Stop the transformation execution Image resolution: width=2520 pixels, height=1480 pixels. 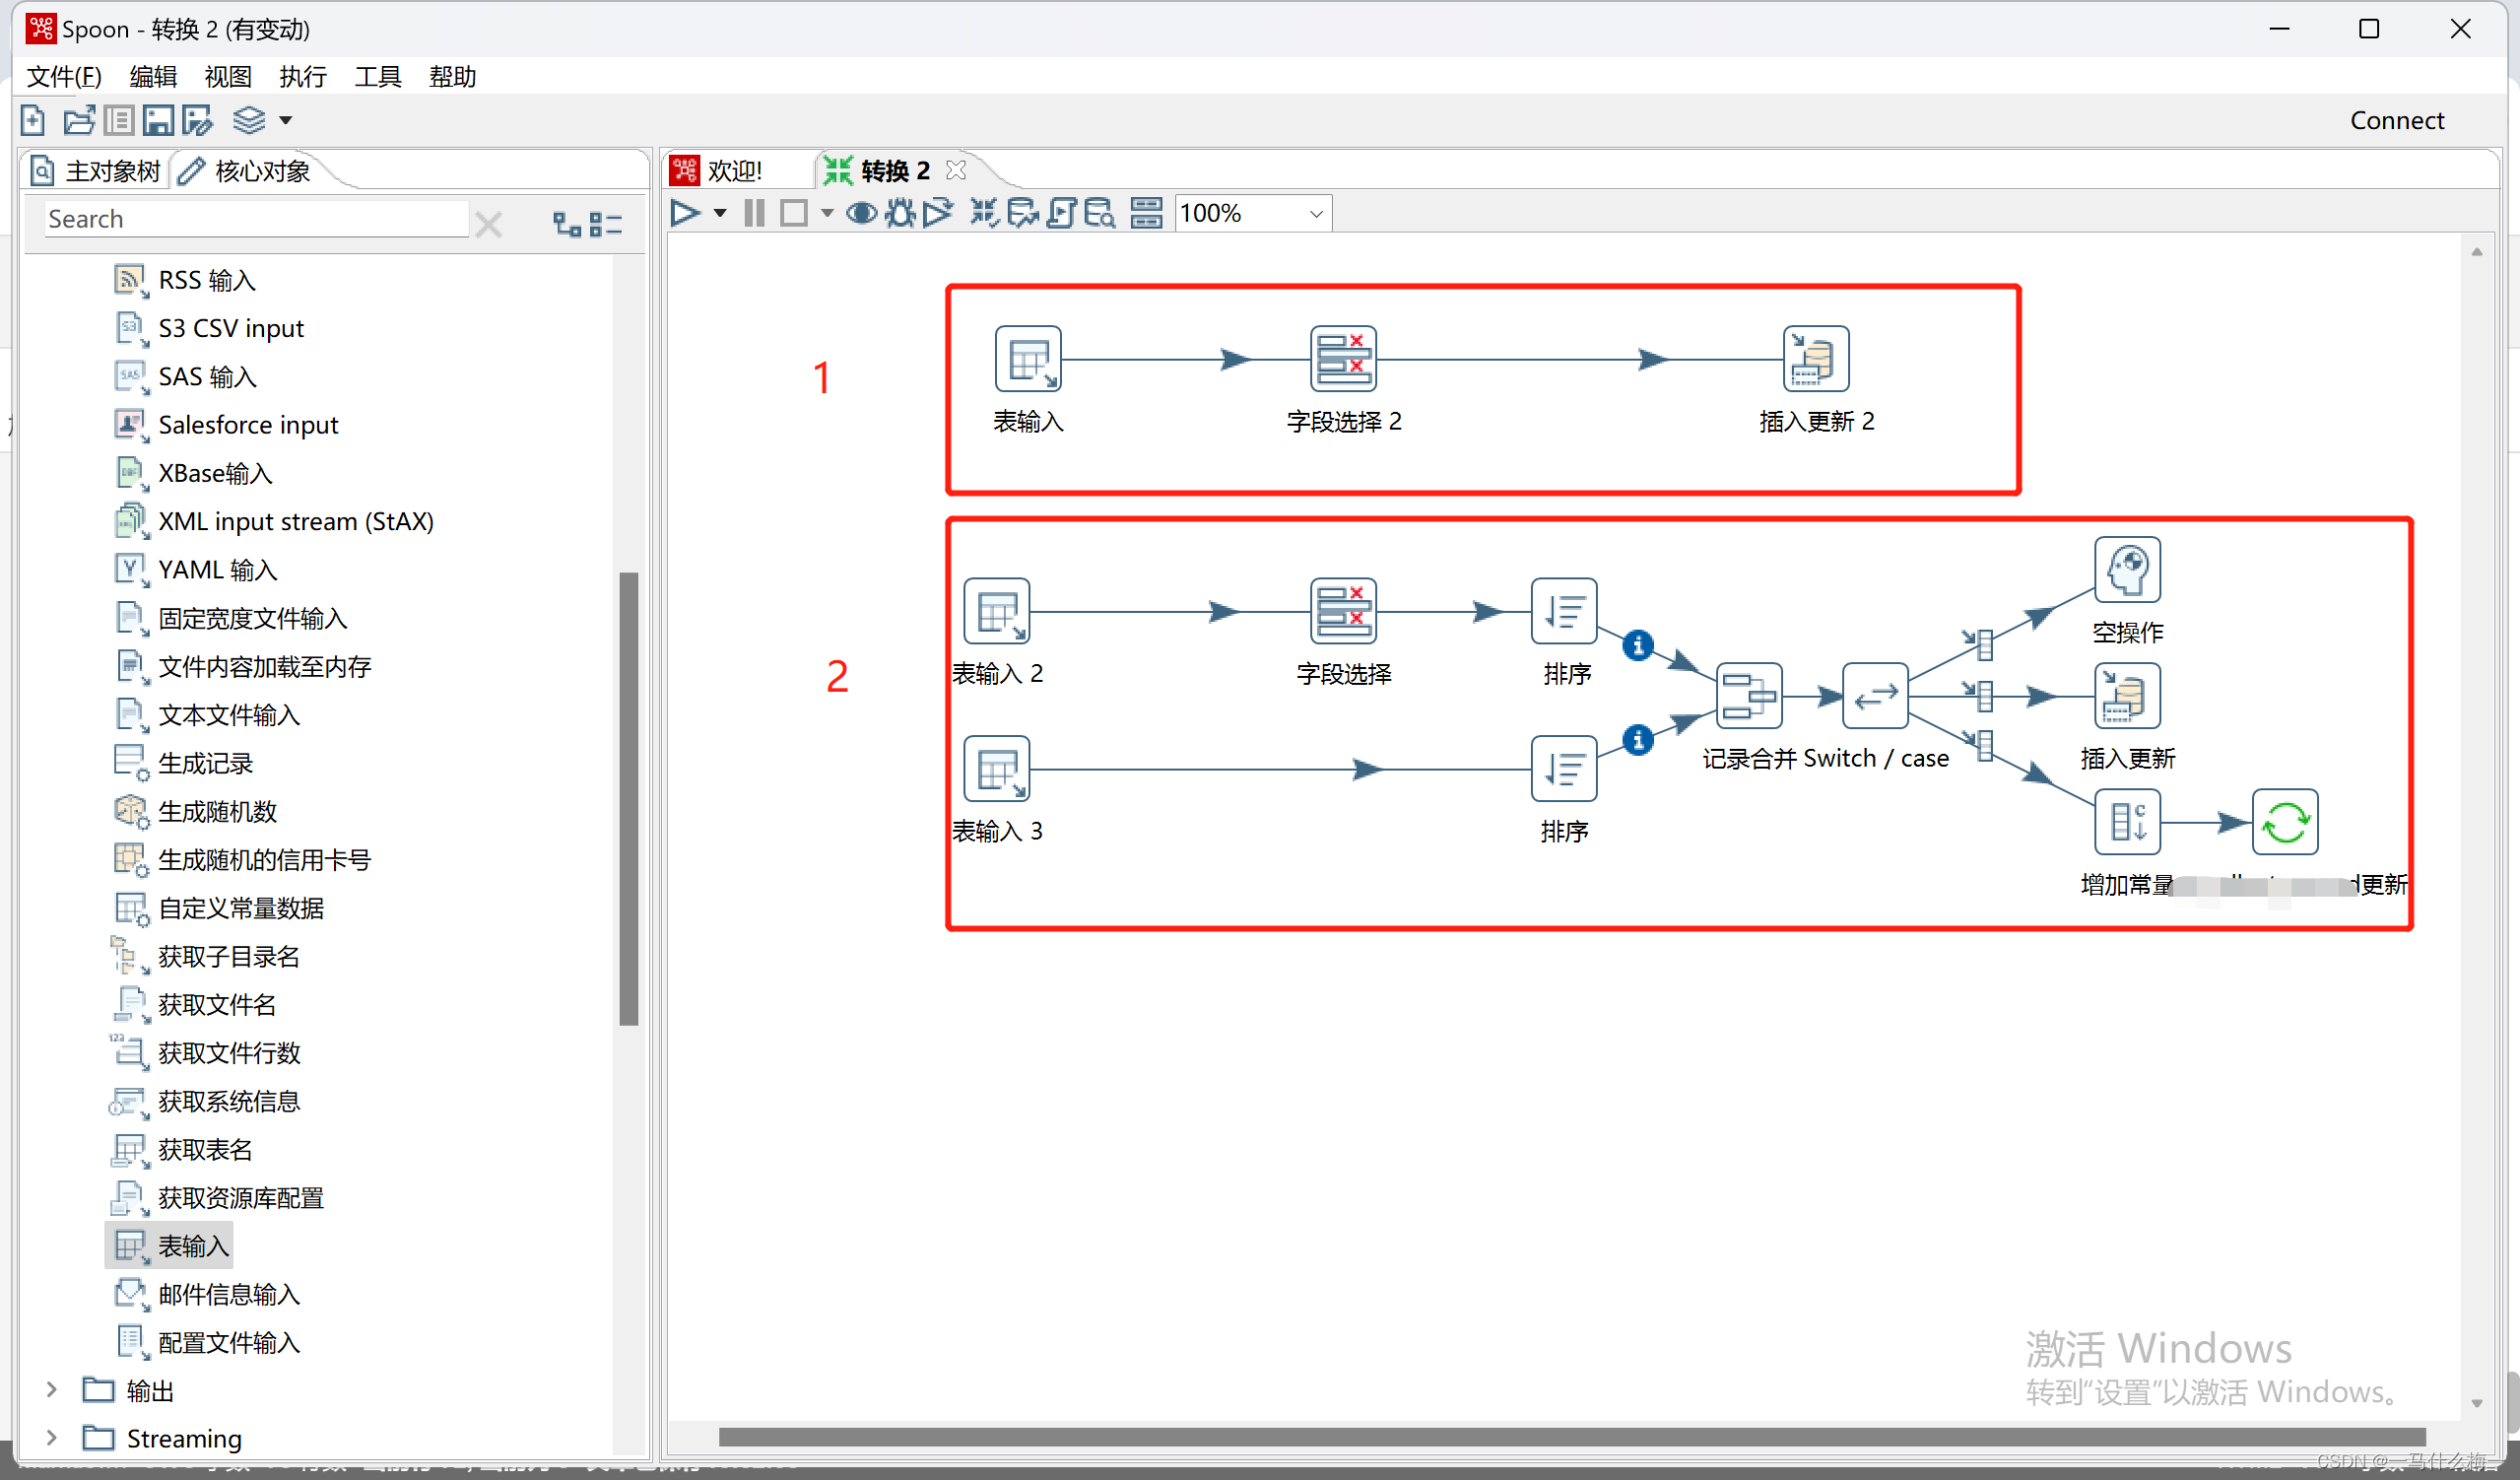pyautogui.click(x=794, y=214)
